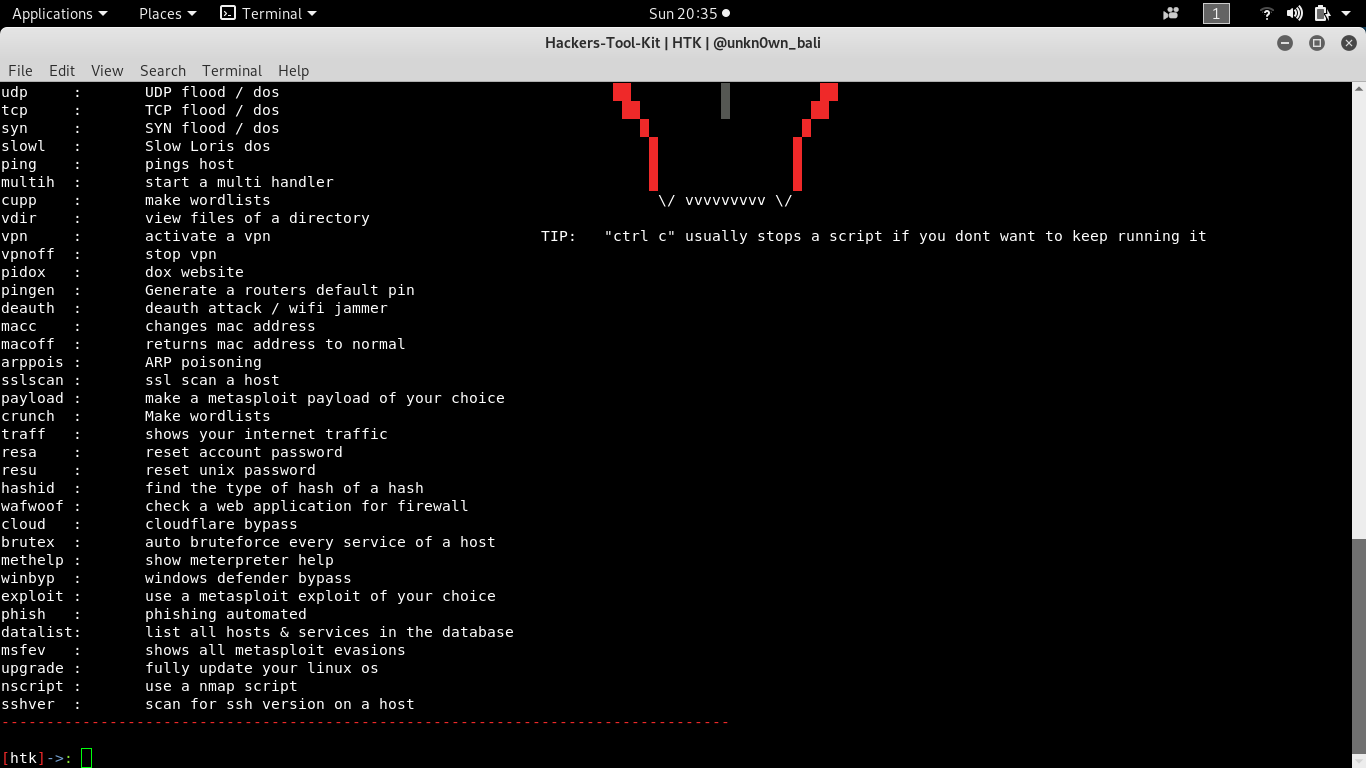The width and height of the screenshot is (1366, 768).
Task: Click the 'cloudflare bypass' description
Action: [221, 524]
